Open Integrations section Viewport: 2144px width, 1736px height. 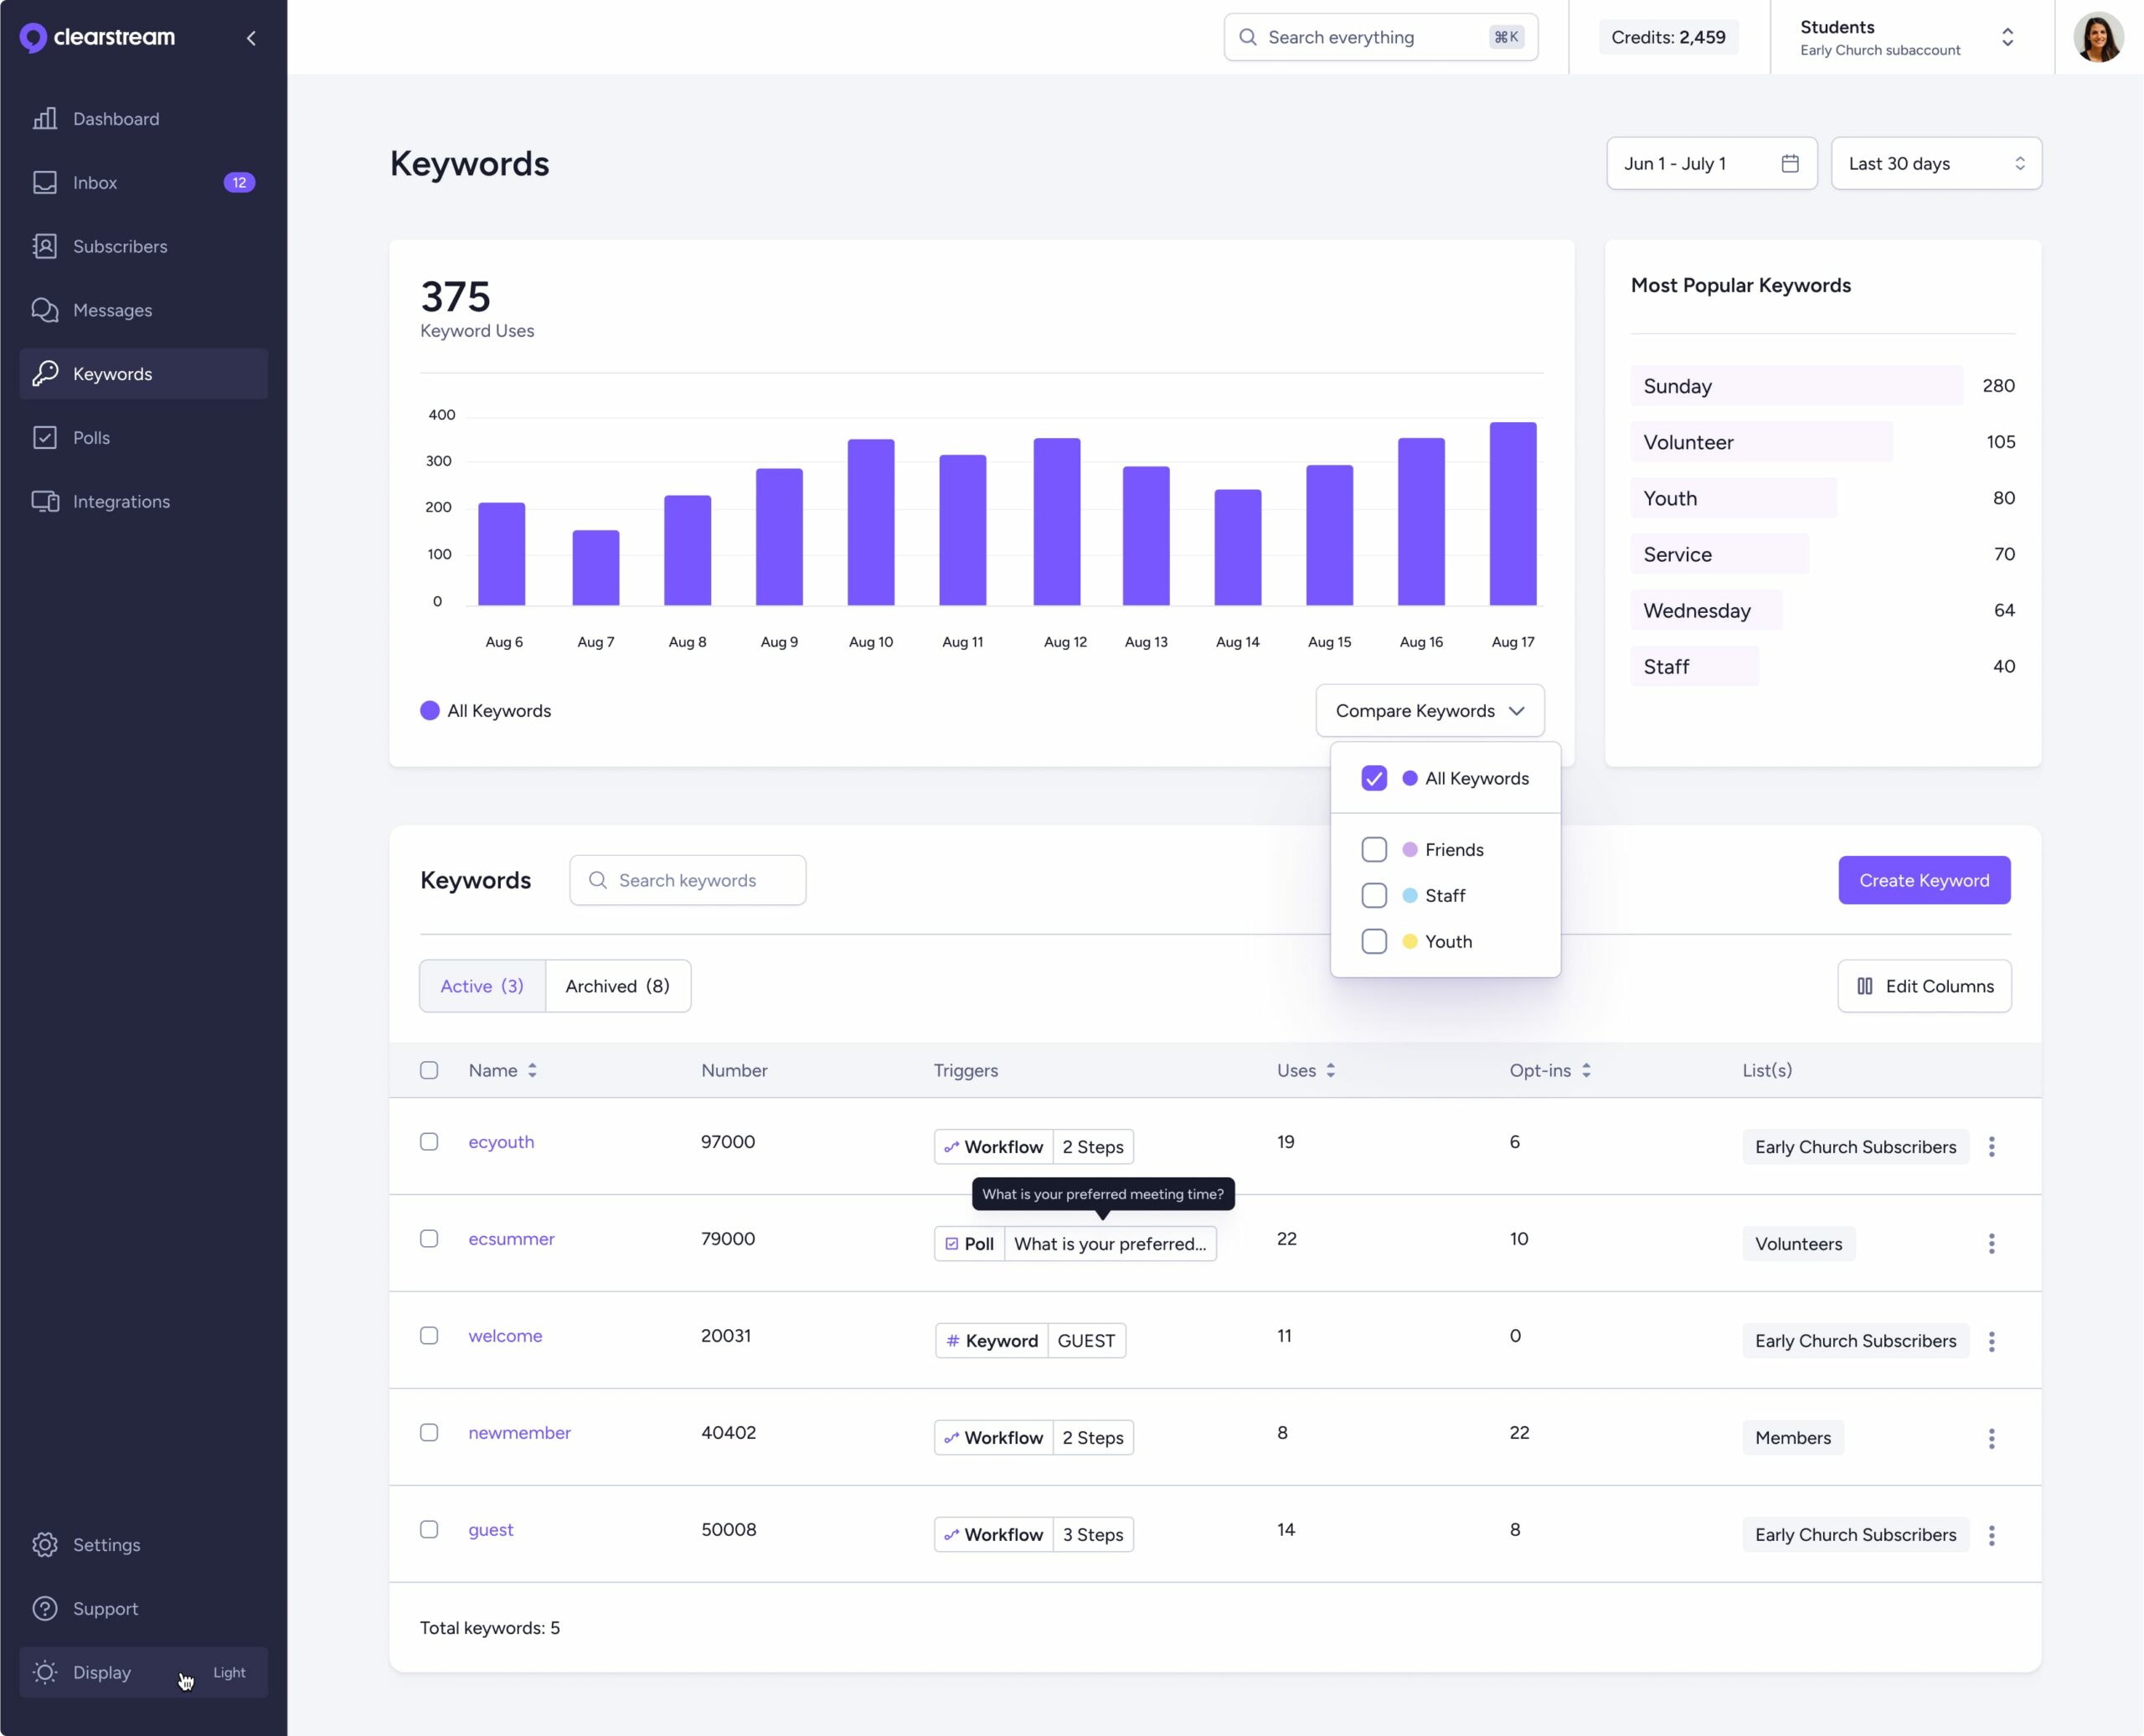click(143, 502)
